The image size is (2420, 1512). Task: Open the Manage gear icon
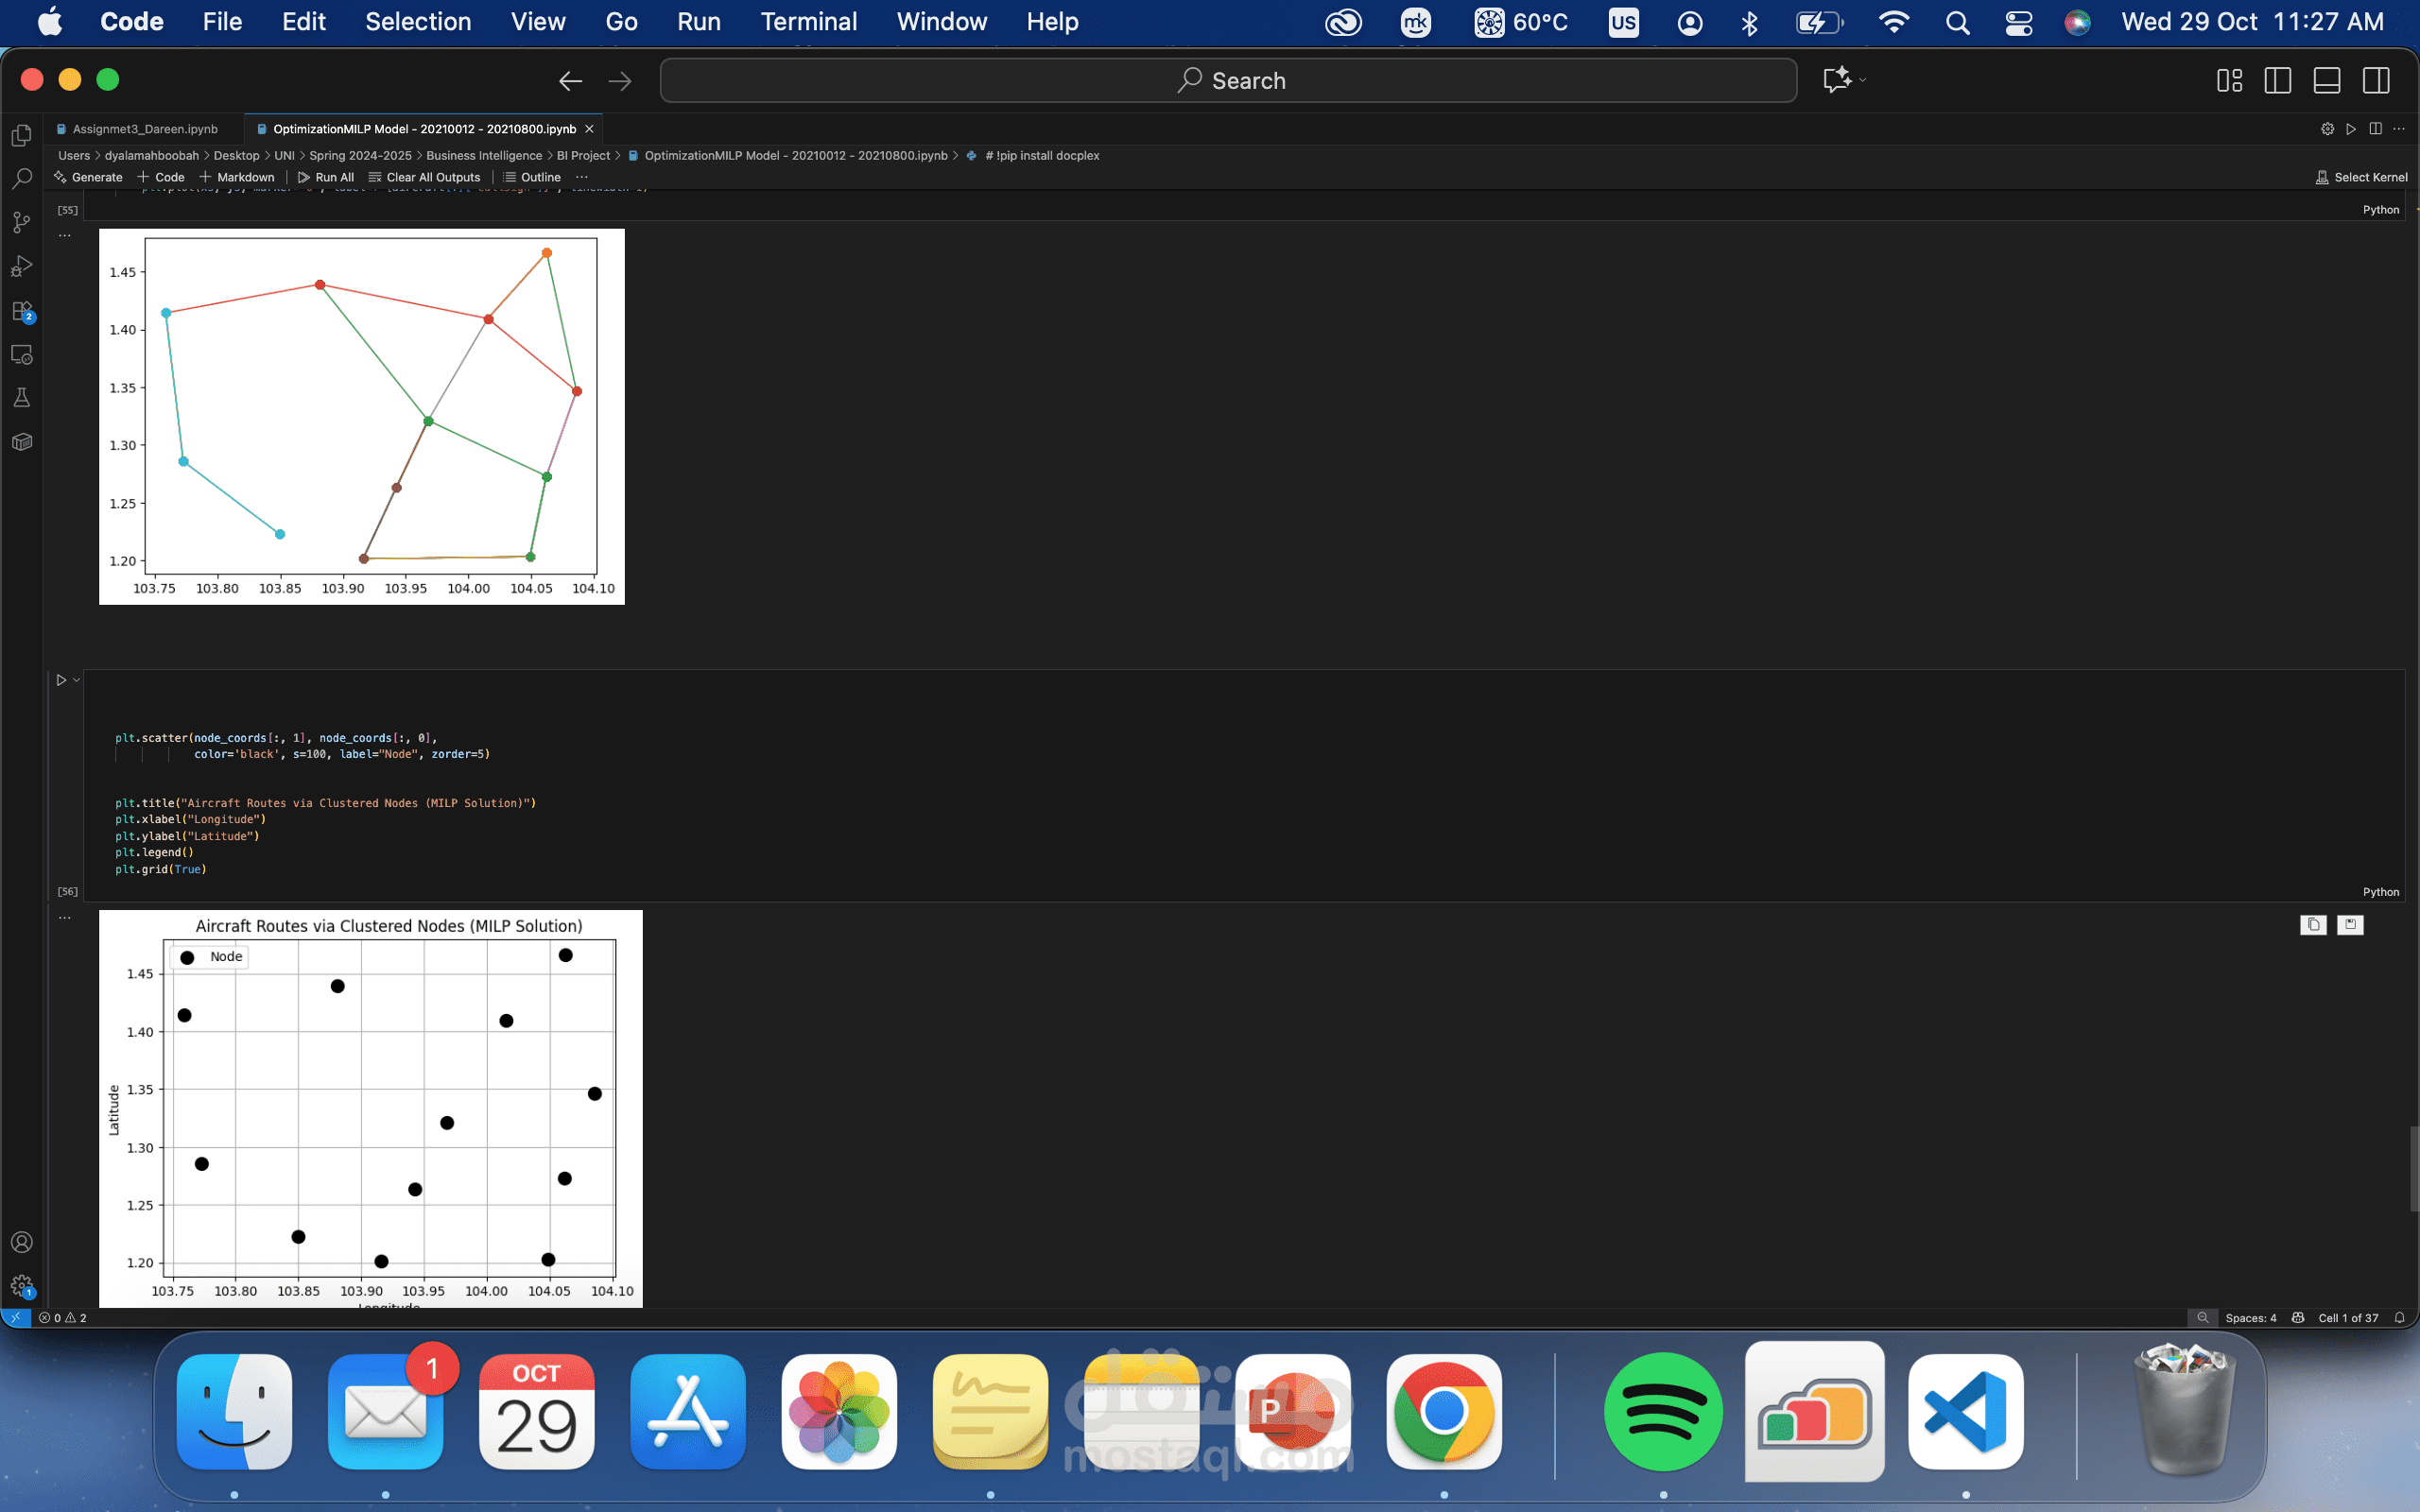pyautogui.click(x=21, y=1286)
